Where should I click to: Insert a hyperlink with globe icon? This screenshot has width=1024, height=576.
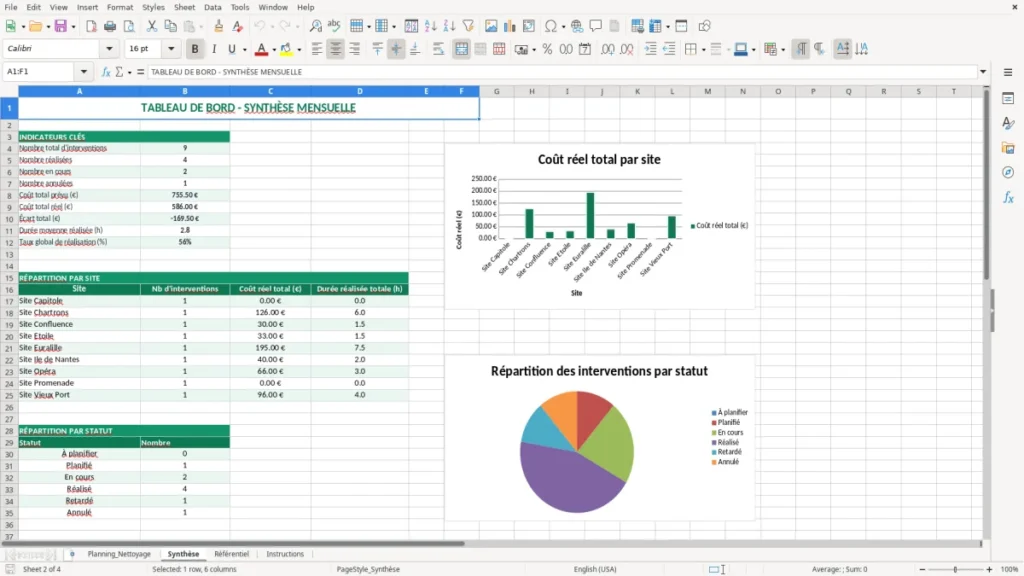[577, 26]
